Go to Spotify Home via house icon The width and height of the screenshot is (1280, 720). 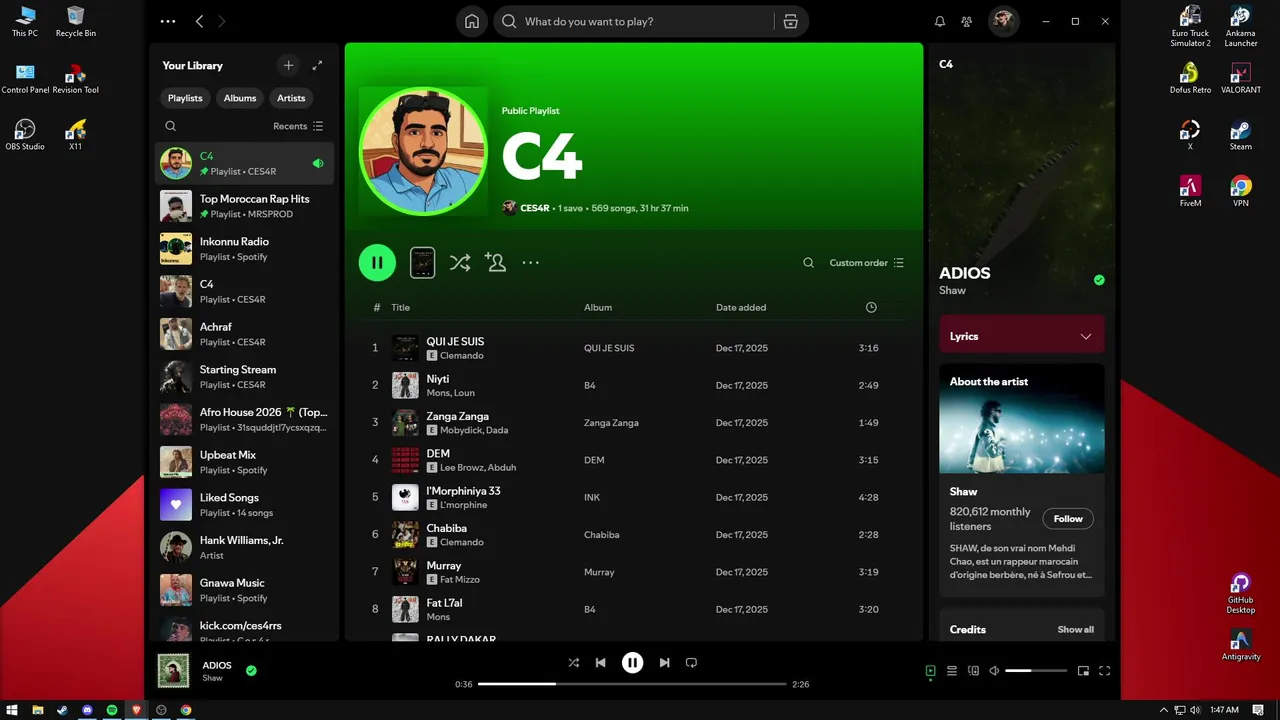pyautogui.click(x=472, y=21)
